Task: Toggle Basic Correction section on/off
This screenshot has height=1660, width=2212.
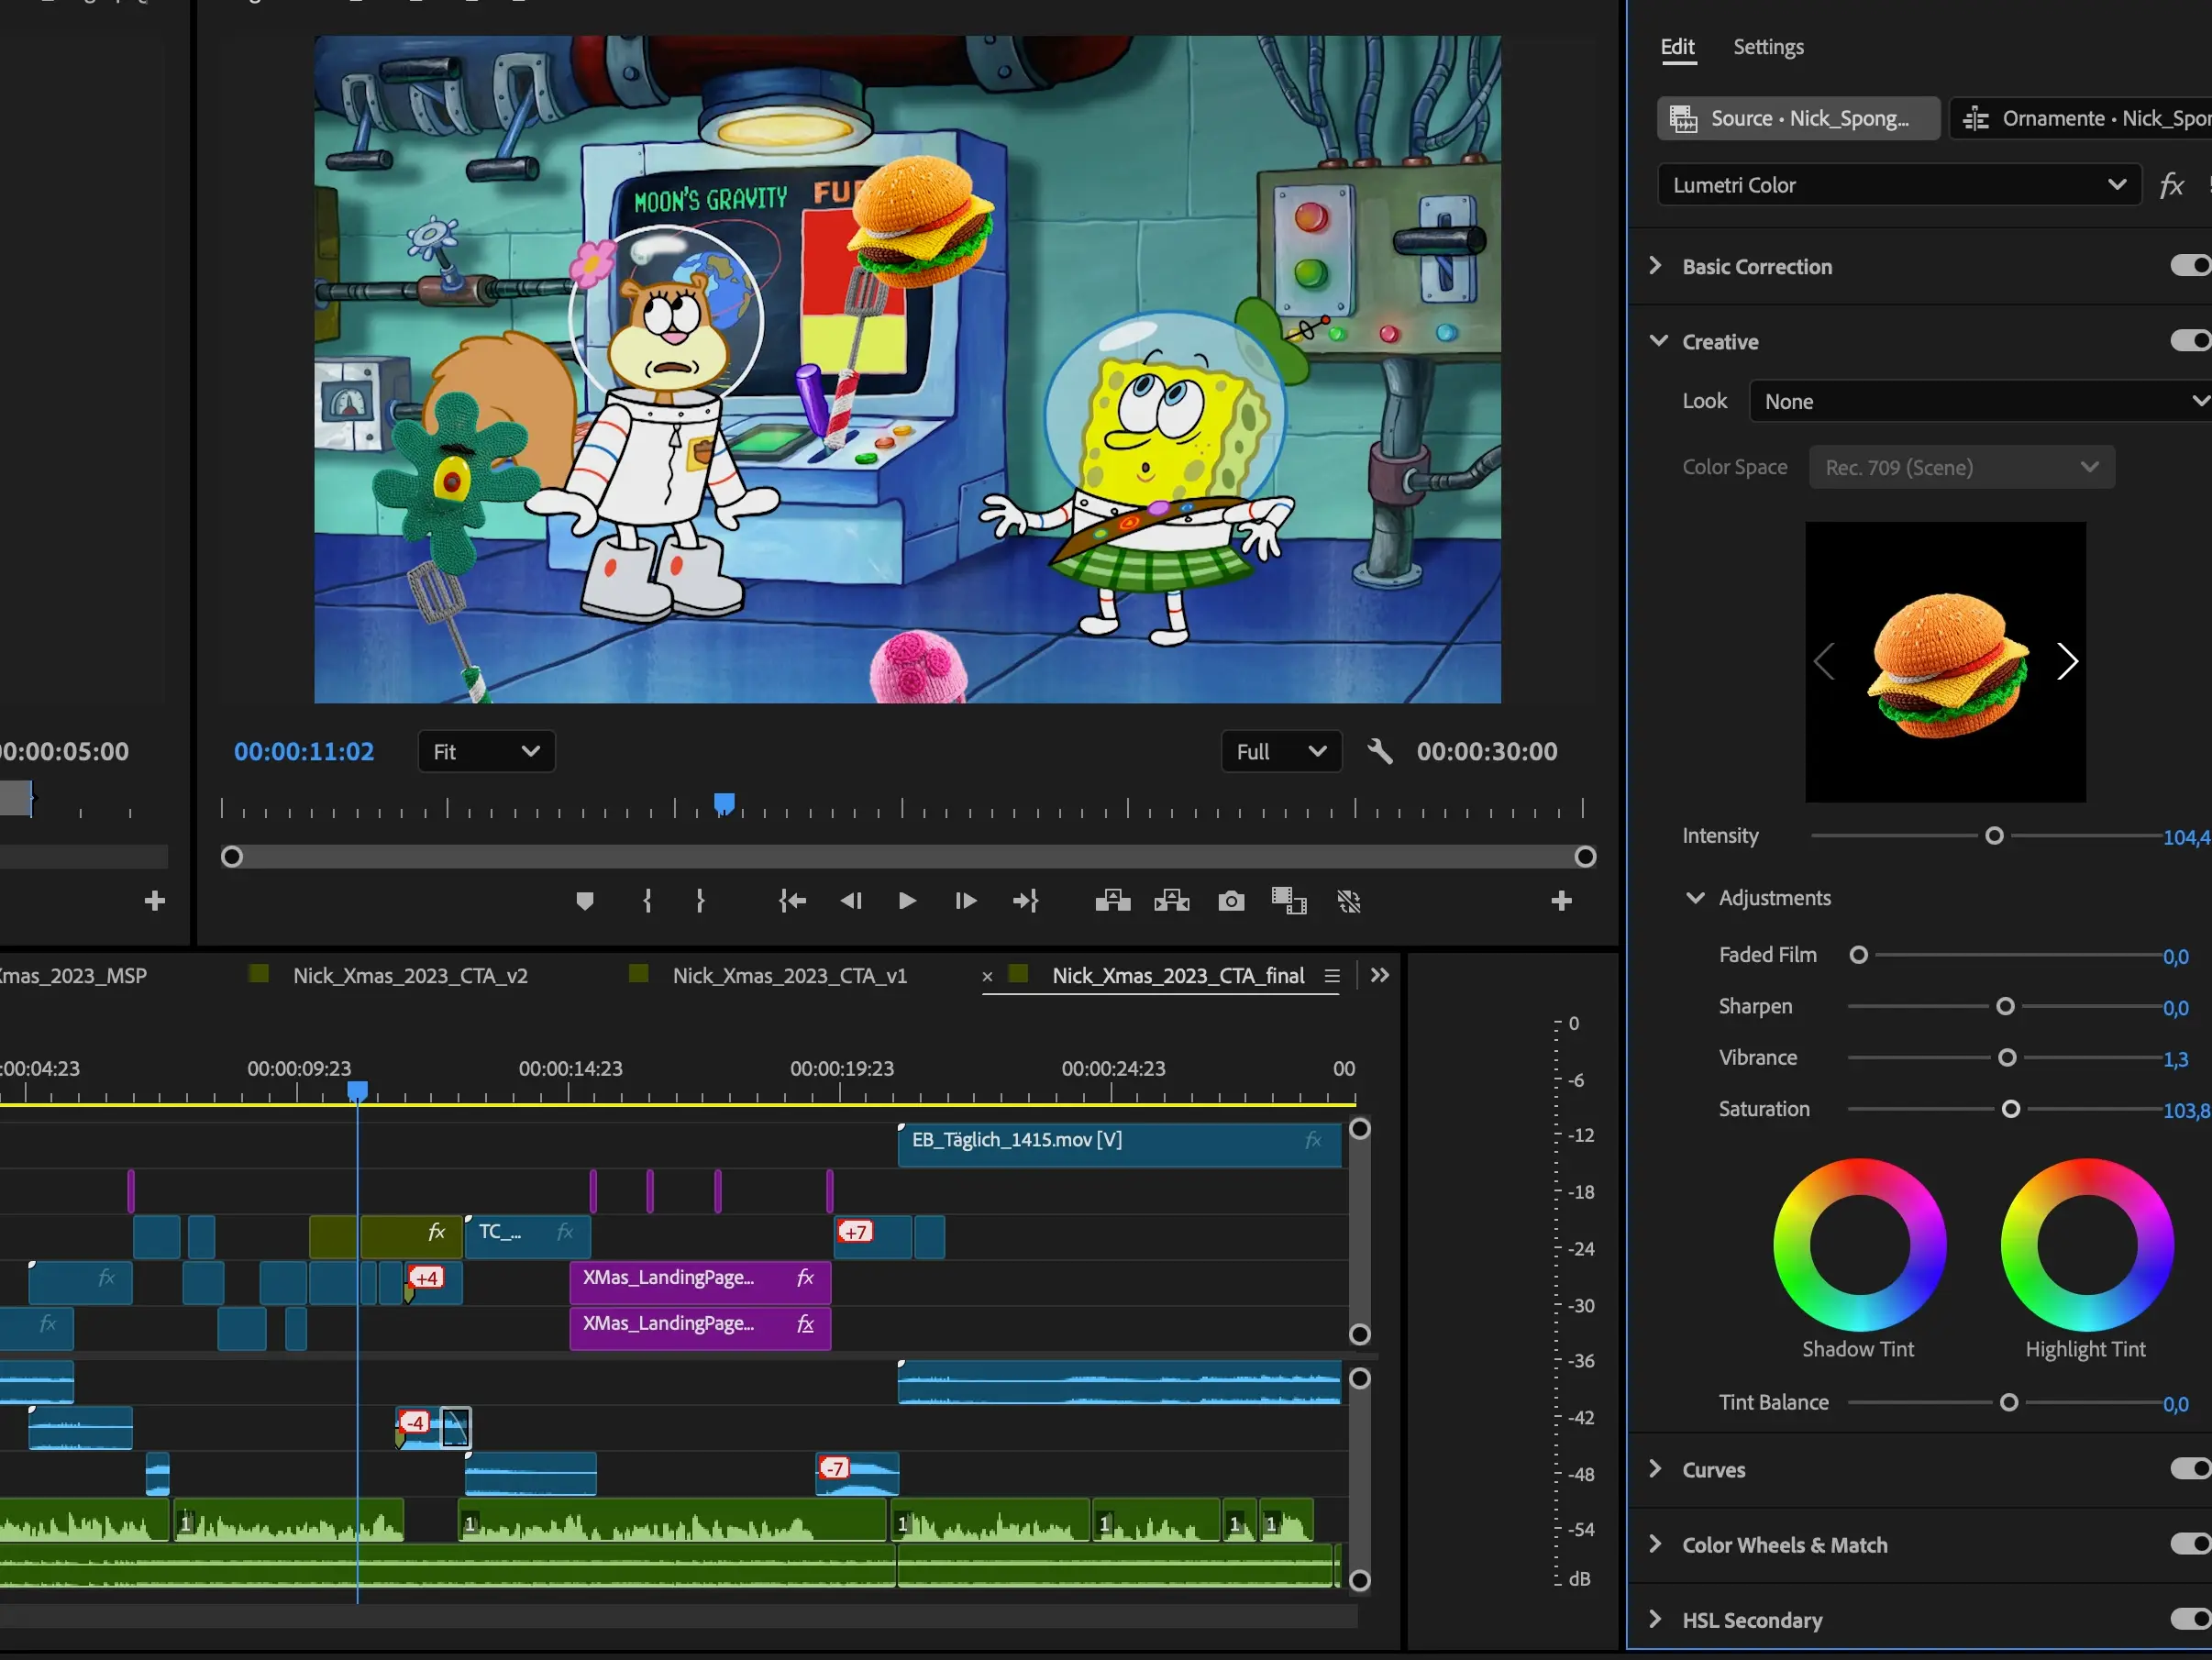Action: pos(2190,265)
